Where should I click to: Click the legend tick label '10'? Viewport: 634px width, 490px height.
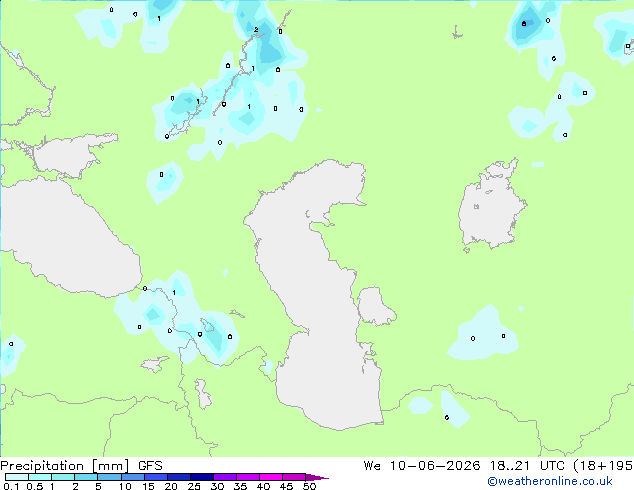[125, 486]
